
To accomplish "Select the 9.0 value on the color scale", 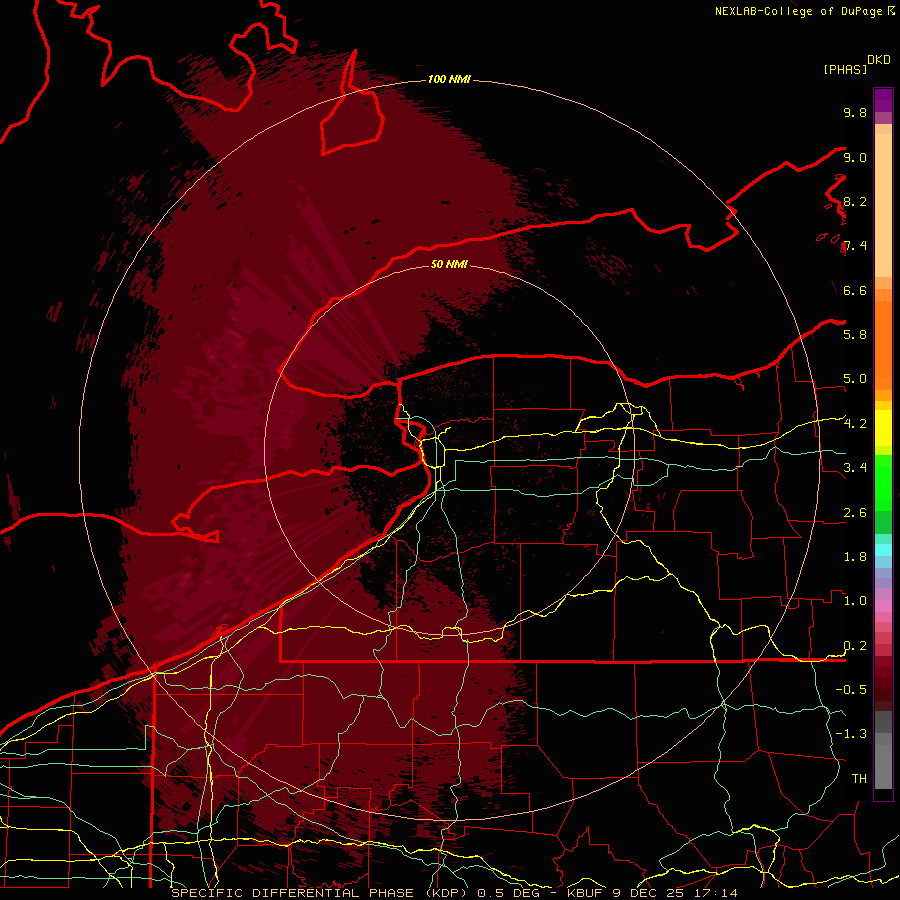I will coord(855,157).
